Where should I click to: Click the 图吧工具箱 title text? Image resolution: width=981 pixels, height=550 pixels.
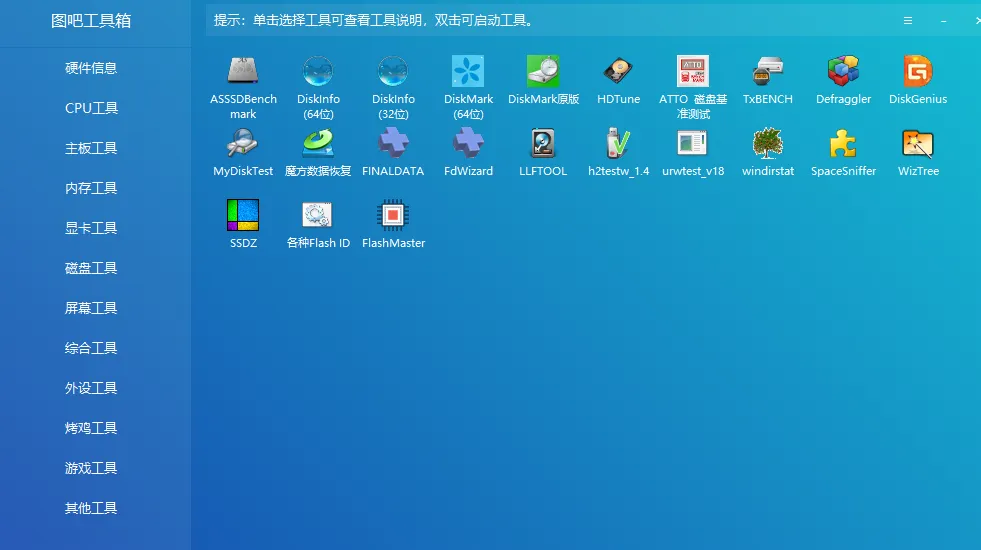pyautogui.click(x=91, y=21)
